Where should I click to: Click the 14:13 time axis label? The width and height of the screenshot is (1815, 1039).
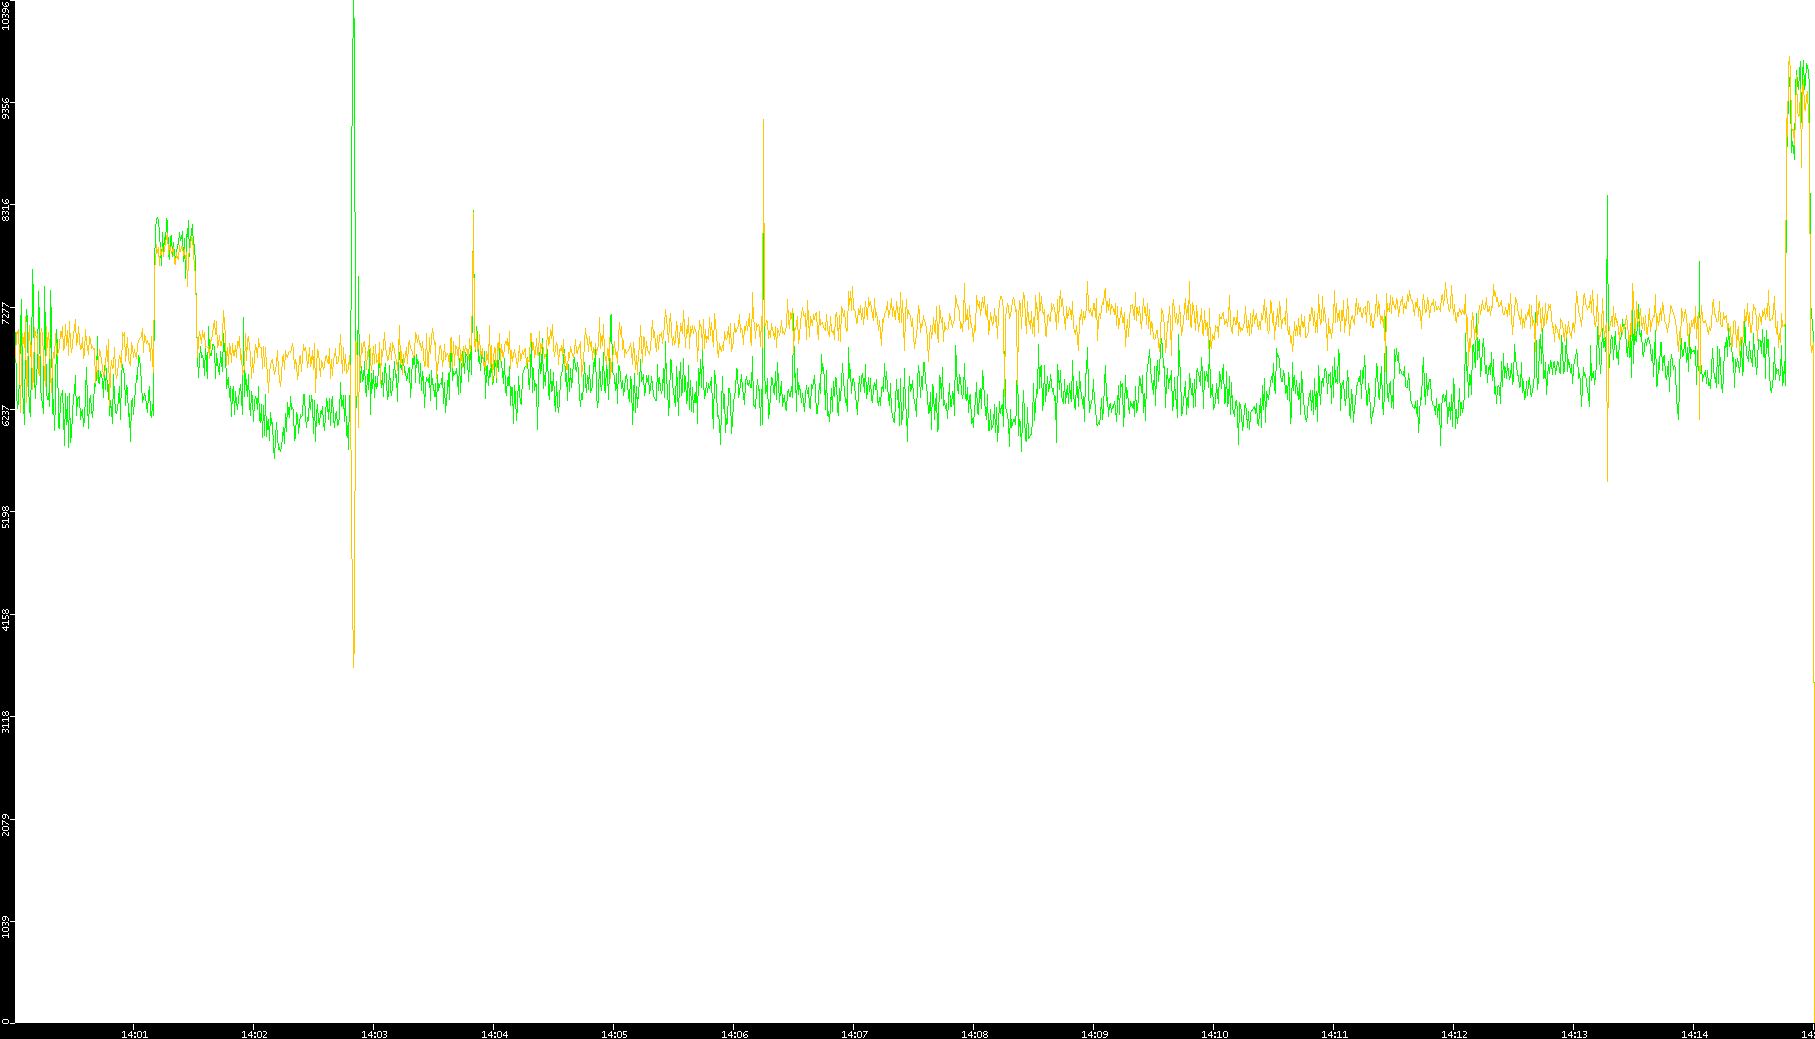pos(1574,1033)
